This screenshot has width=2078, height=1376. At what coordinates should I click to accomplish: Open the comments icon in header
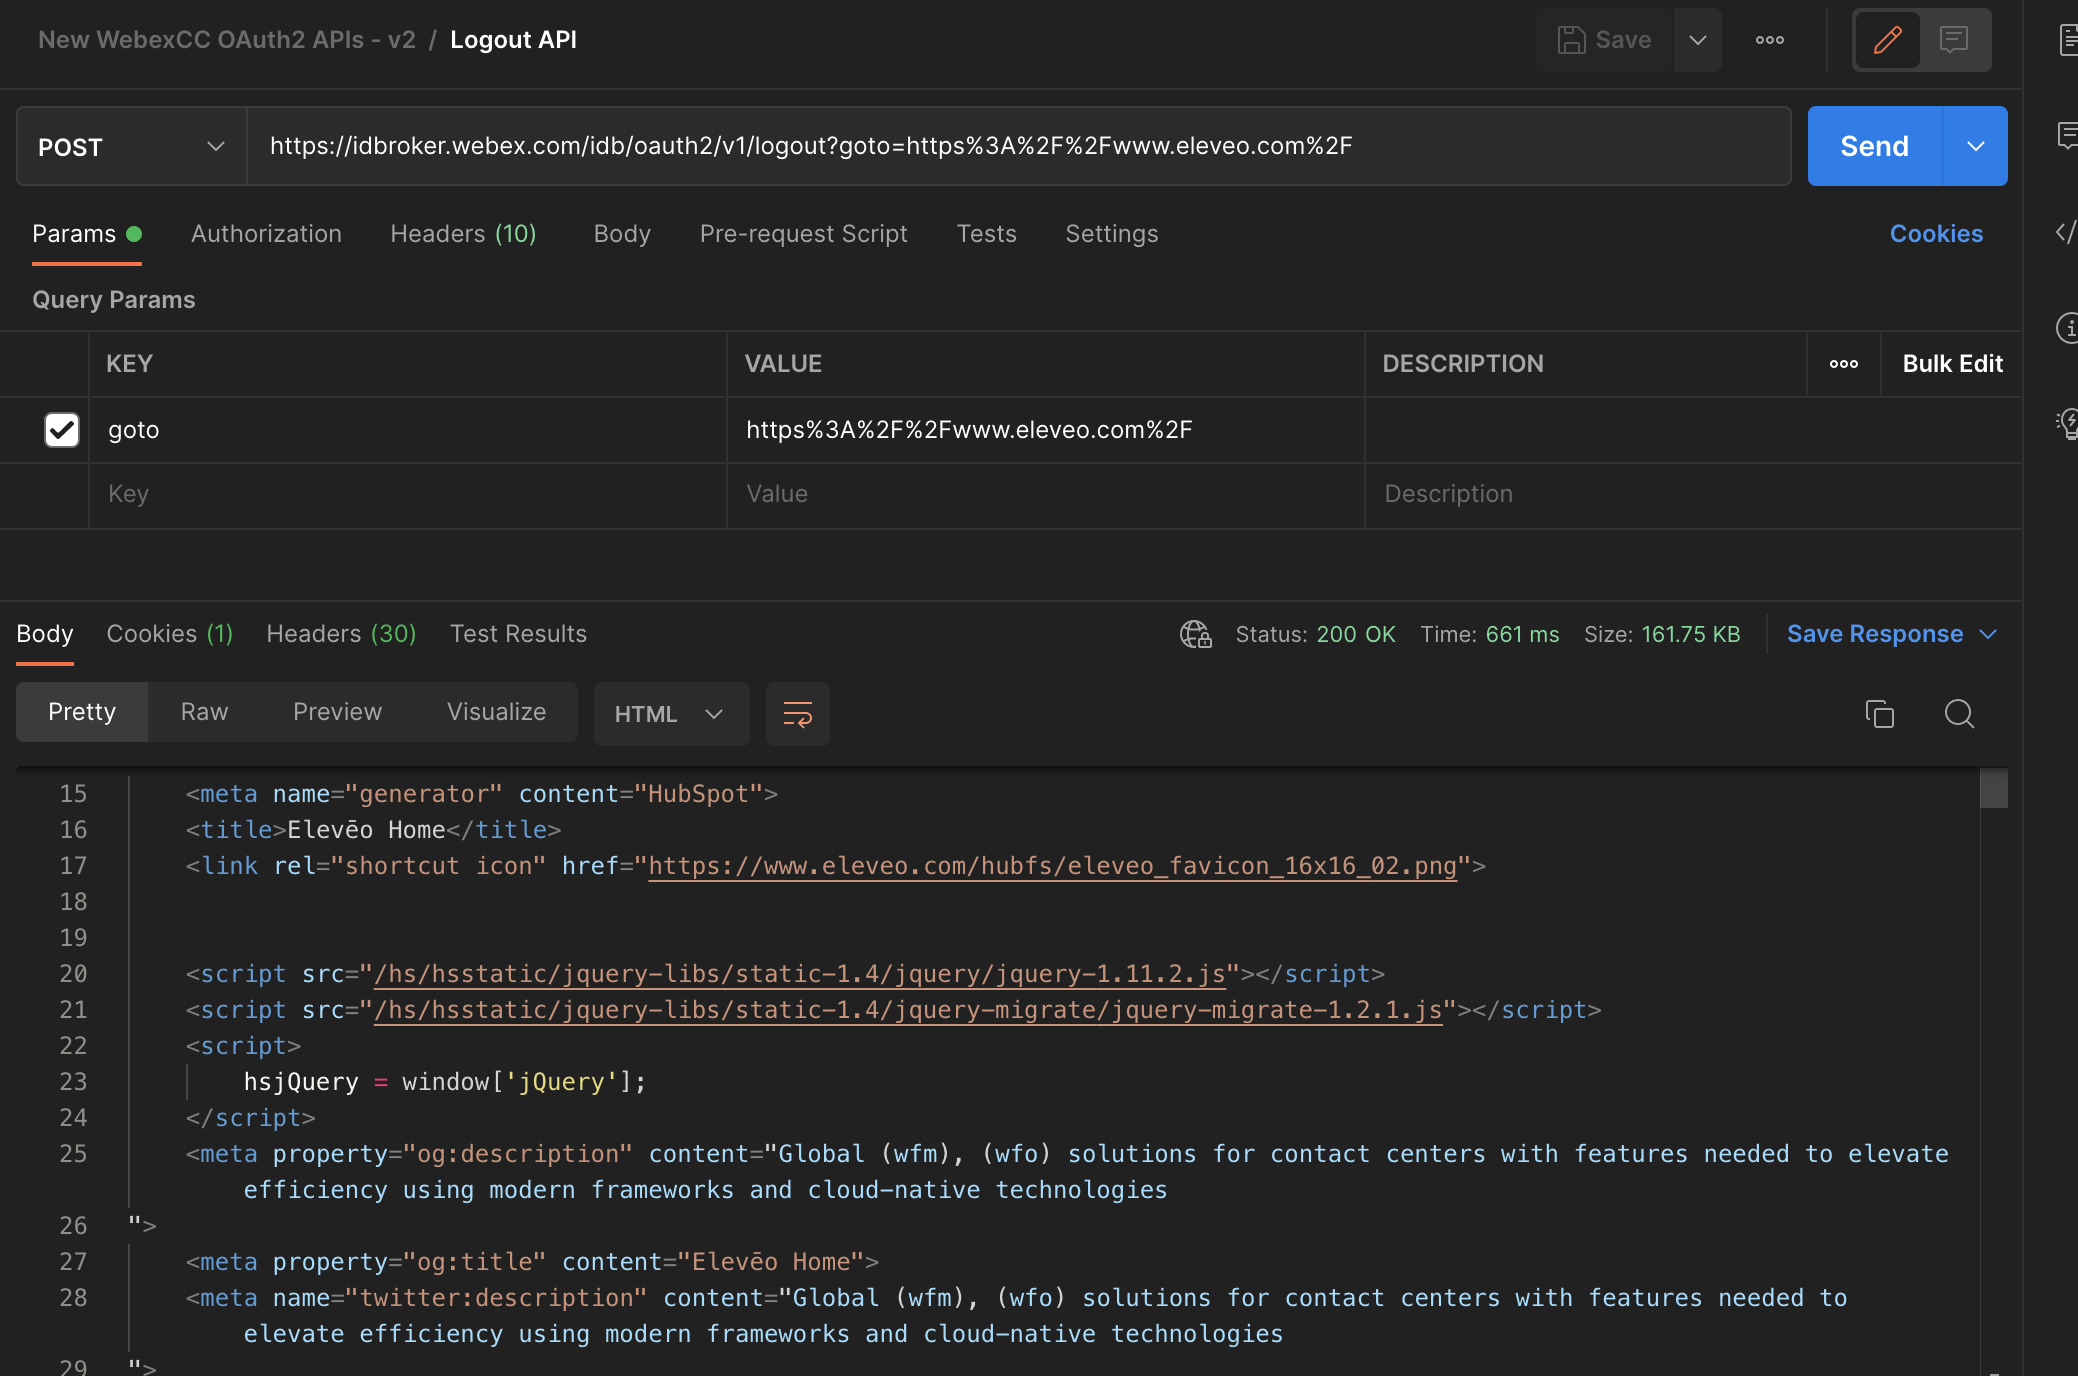click(x=1953, y=40)
